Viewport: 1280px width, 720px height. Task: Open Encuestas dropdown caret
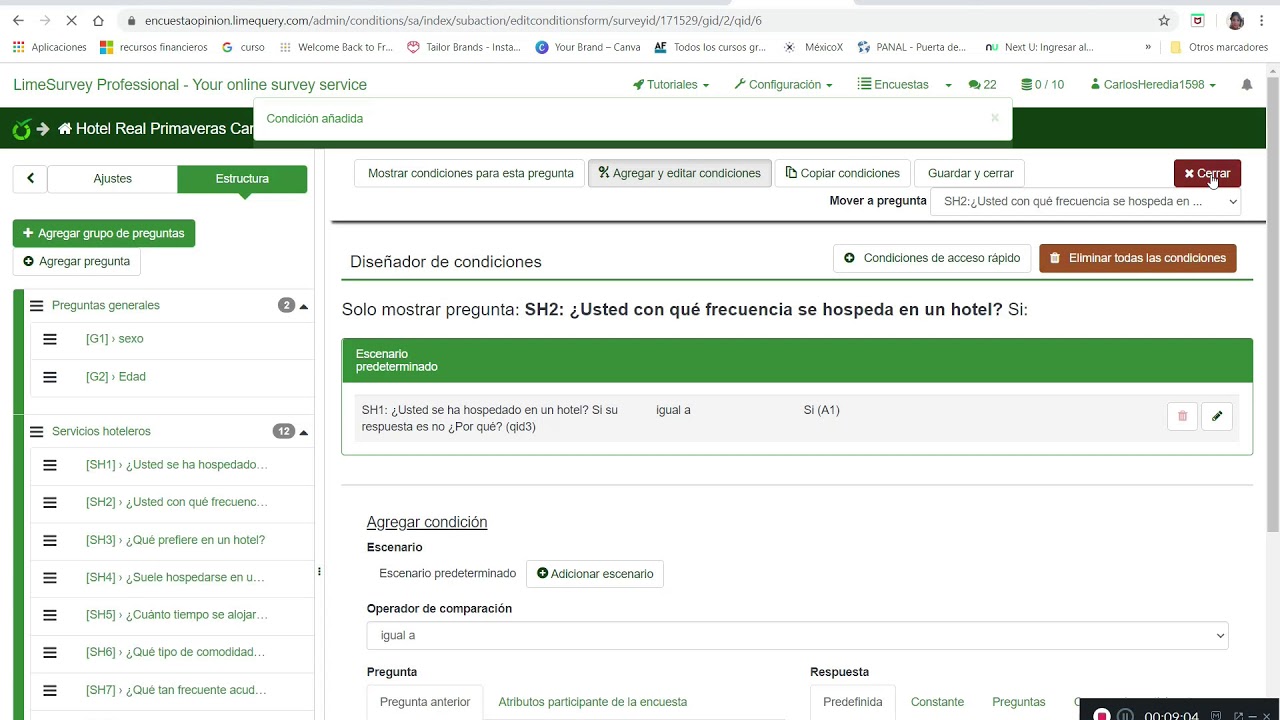coord(948,85)
